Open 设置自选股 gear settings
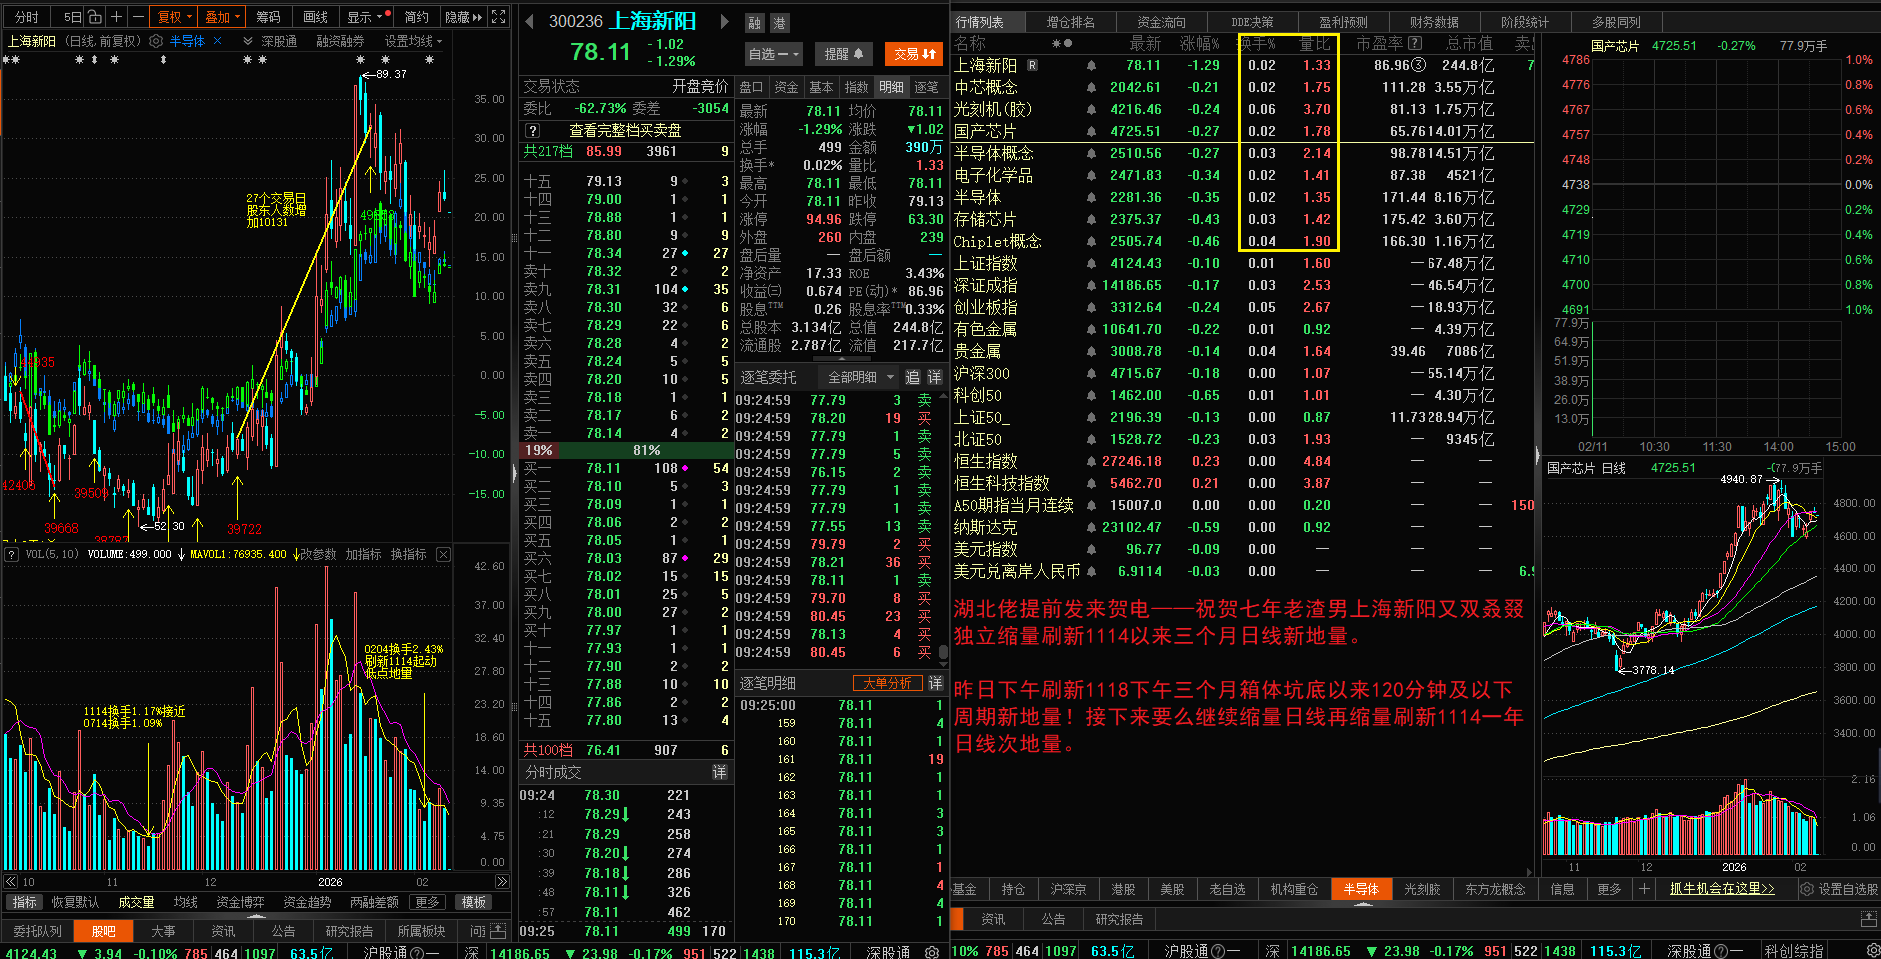Viewport: 1881px width, 959px height. pyautogui.click(x=1840, y=889)
